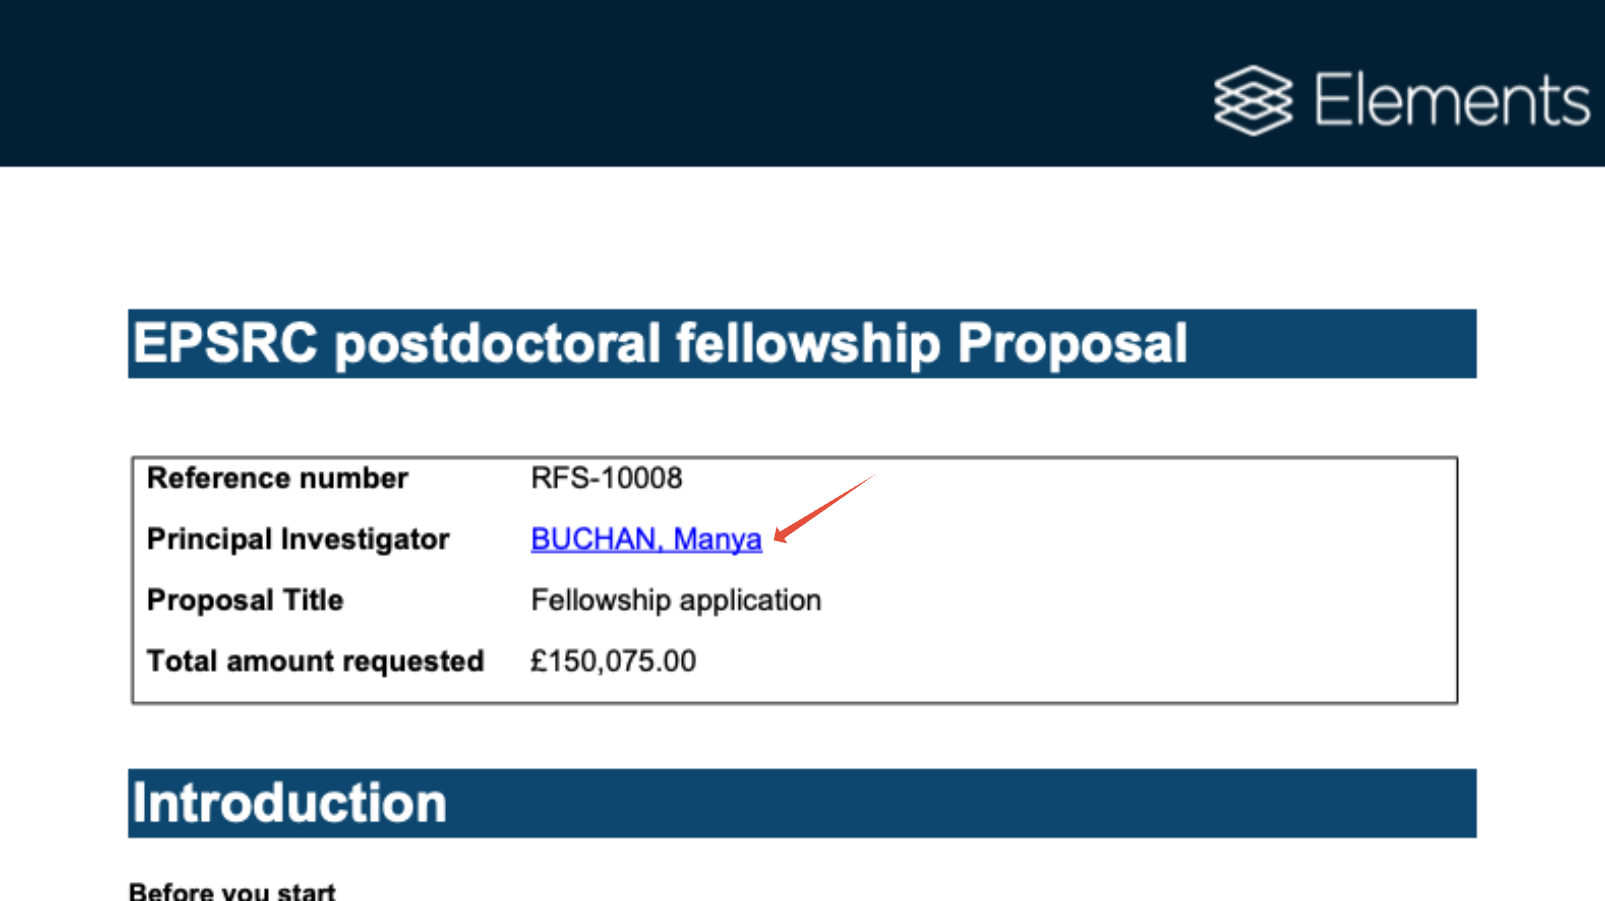
Task: Click the Elements stacked-layers logo icon
Action: click(x=1253, y=100)
